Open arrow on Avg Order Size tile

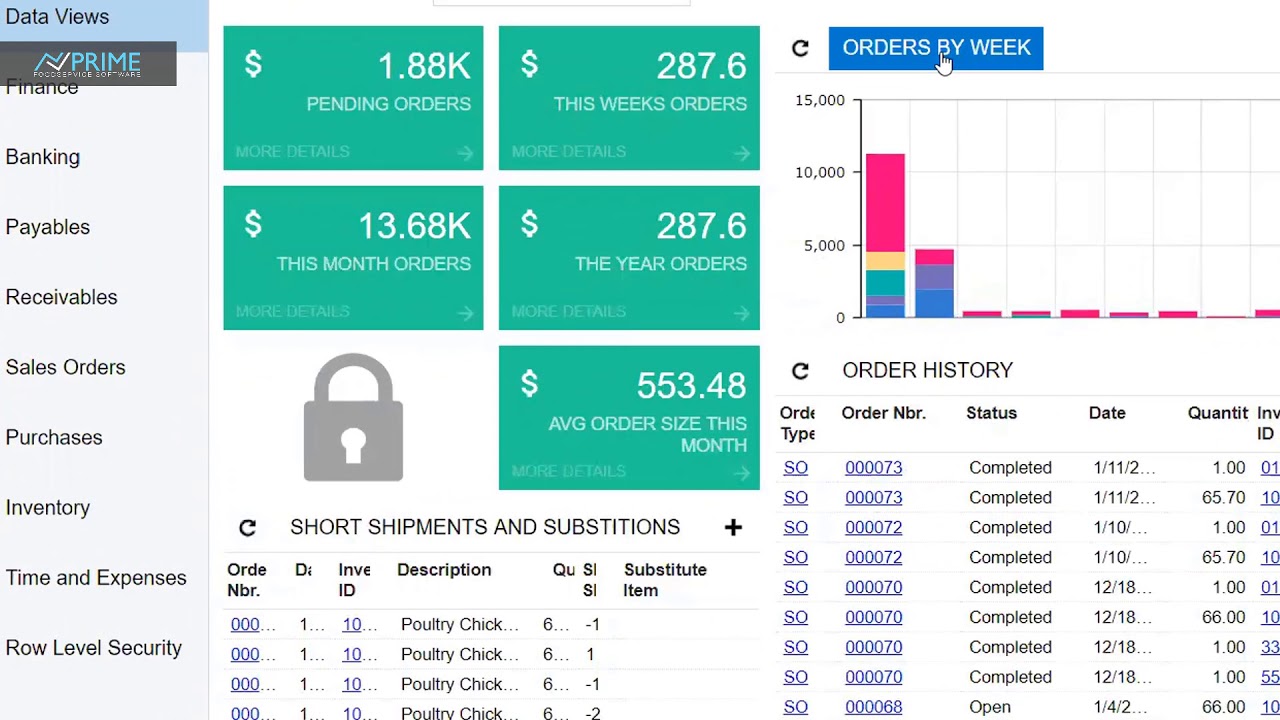point(741,472)
